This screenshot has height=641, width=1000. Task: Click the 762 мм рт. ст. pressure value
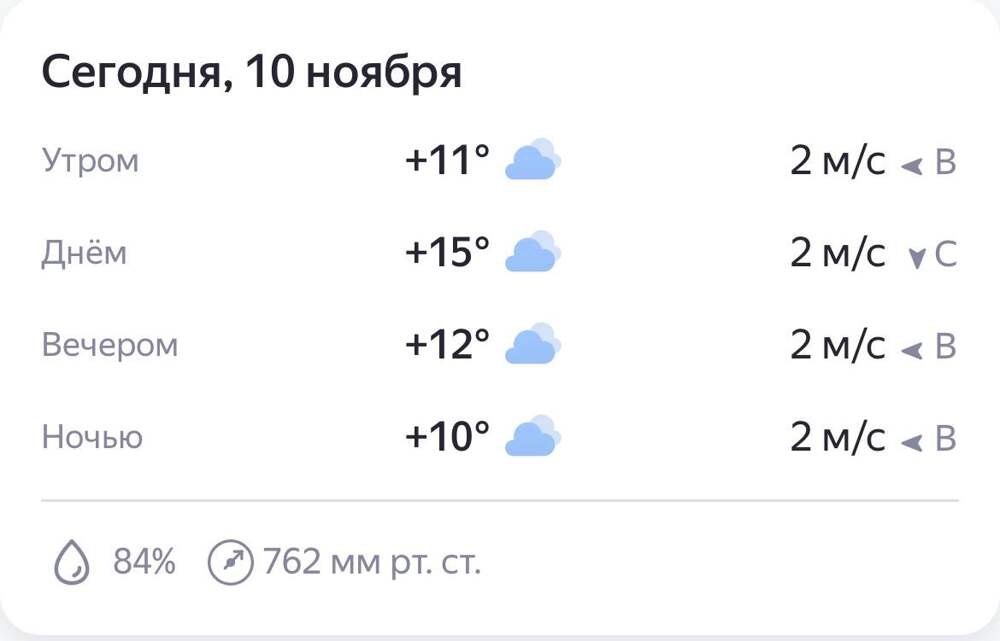point(372,563)
